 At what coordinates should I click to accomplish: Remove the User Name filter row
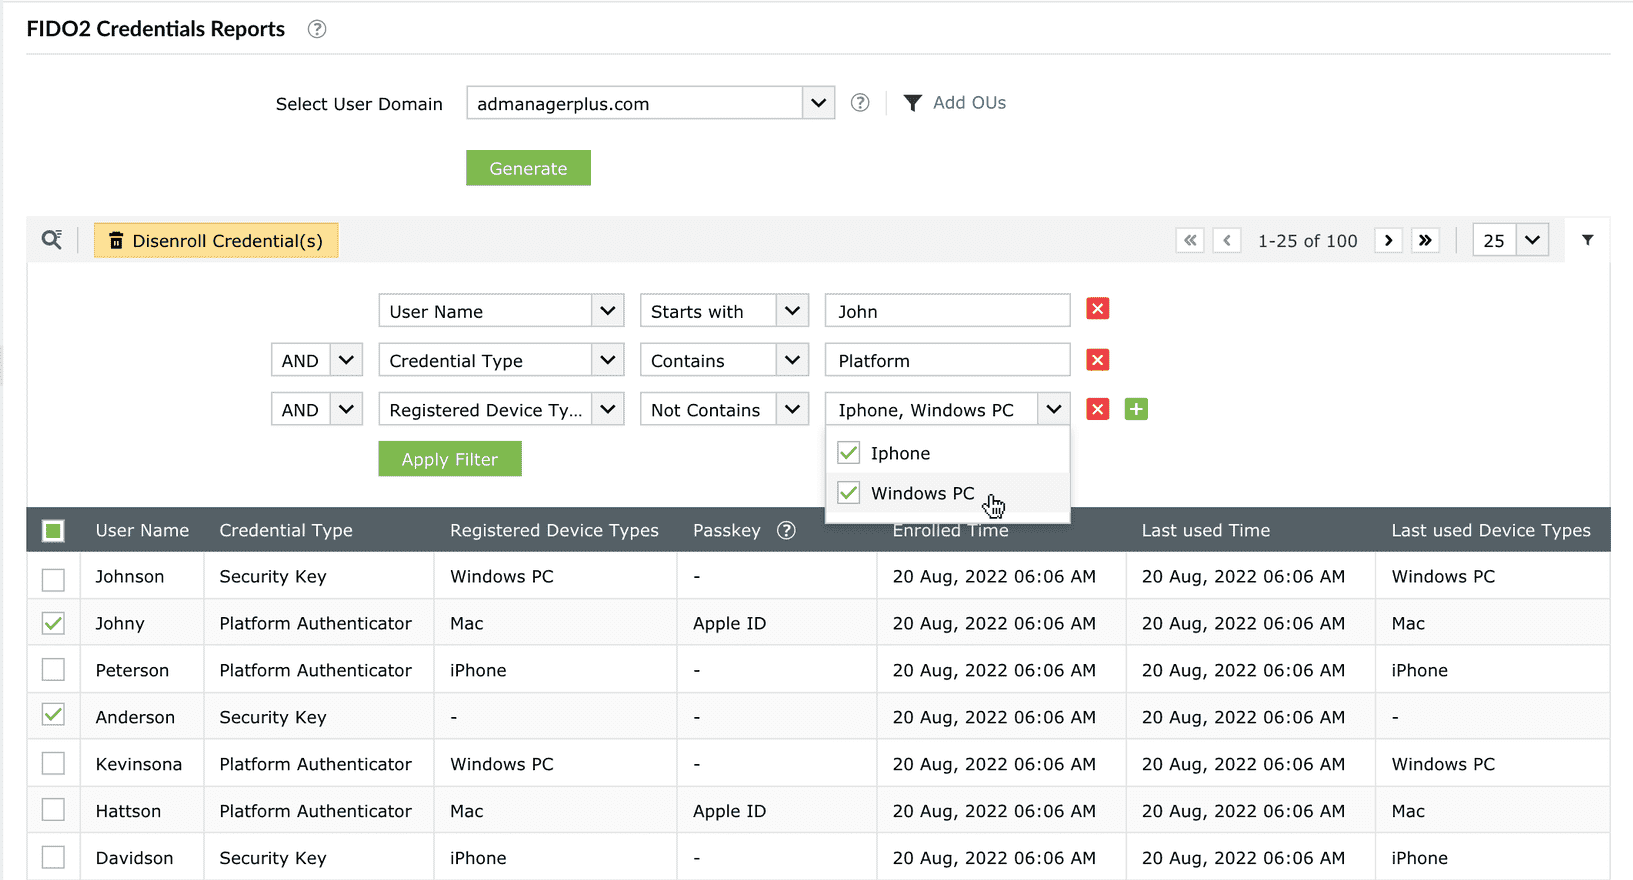1097,309
